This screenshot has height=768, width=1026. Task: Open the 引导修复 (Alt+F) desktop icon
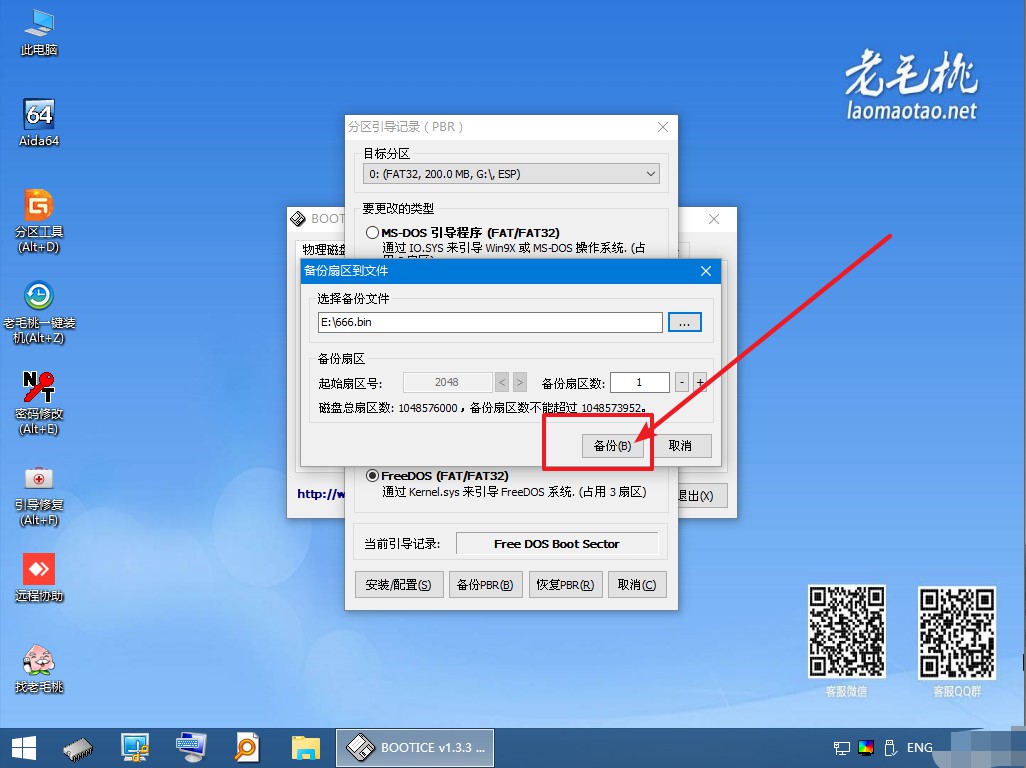pyautogui.click(x=39, y=495)
